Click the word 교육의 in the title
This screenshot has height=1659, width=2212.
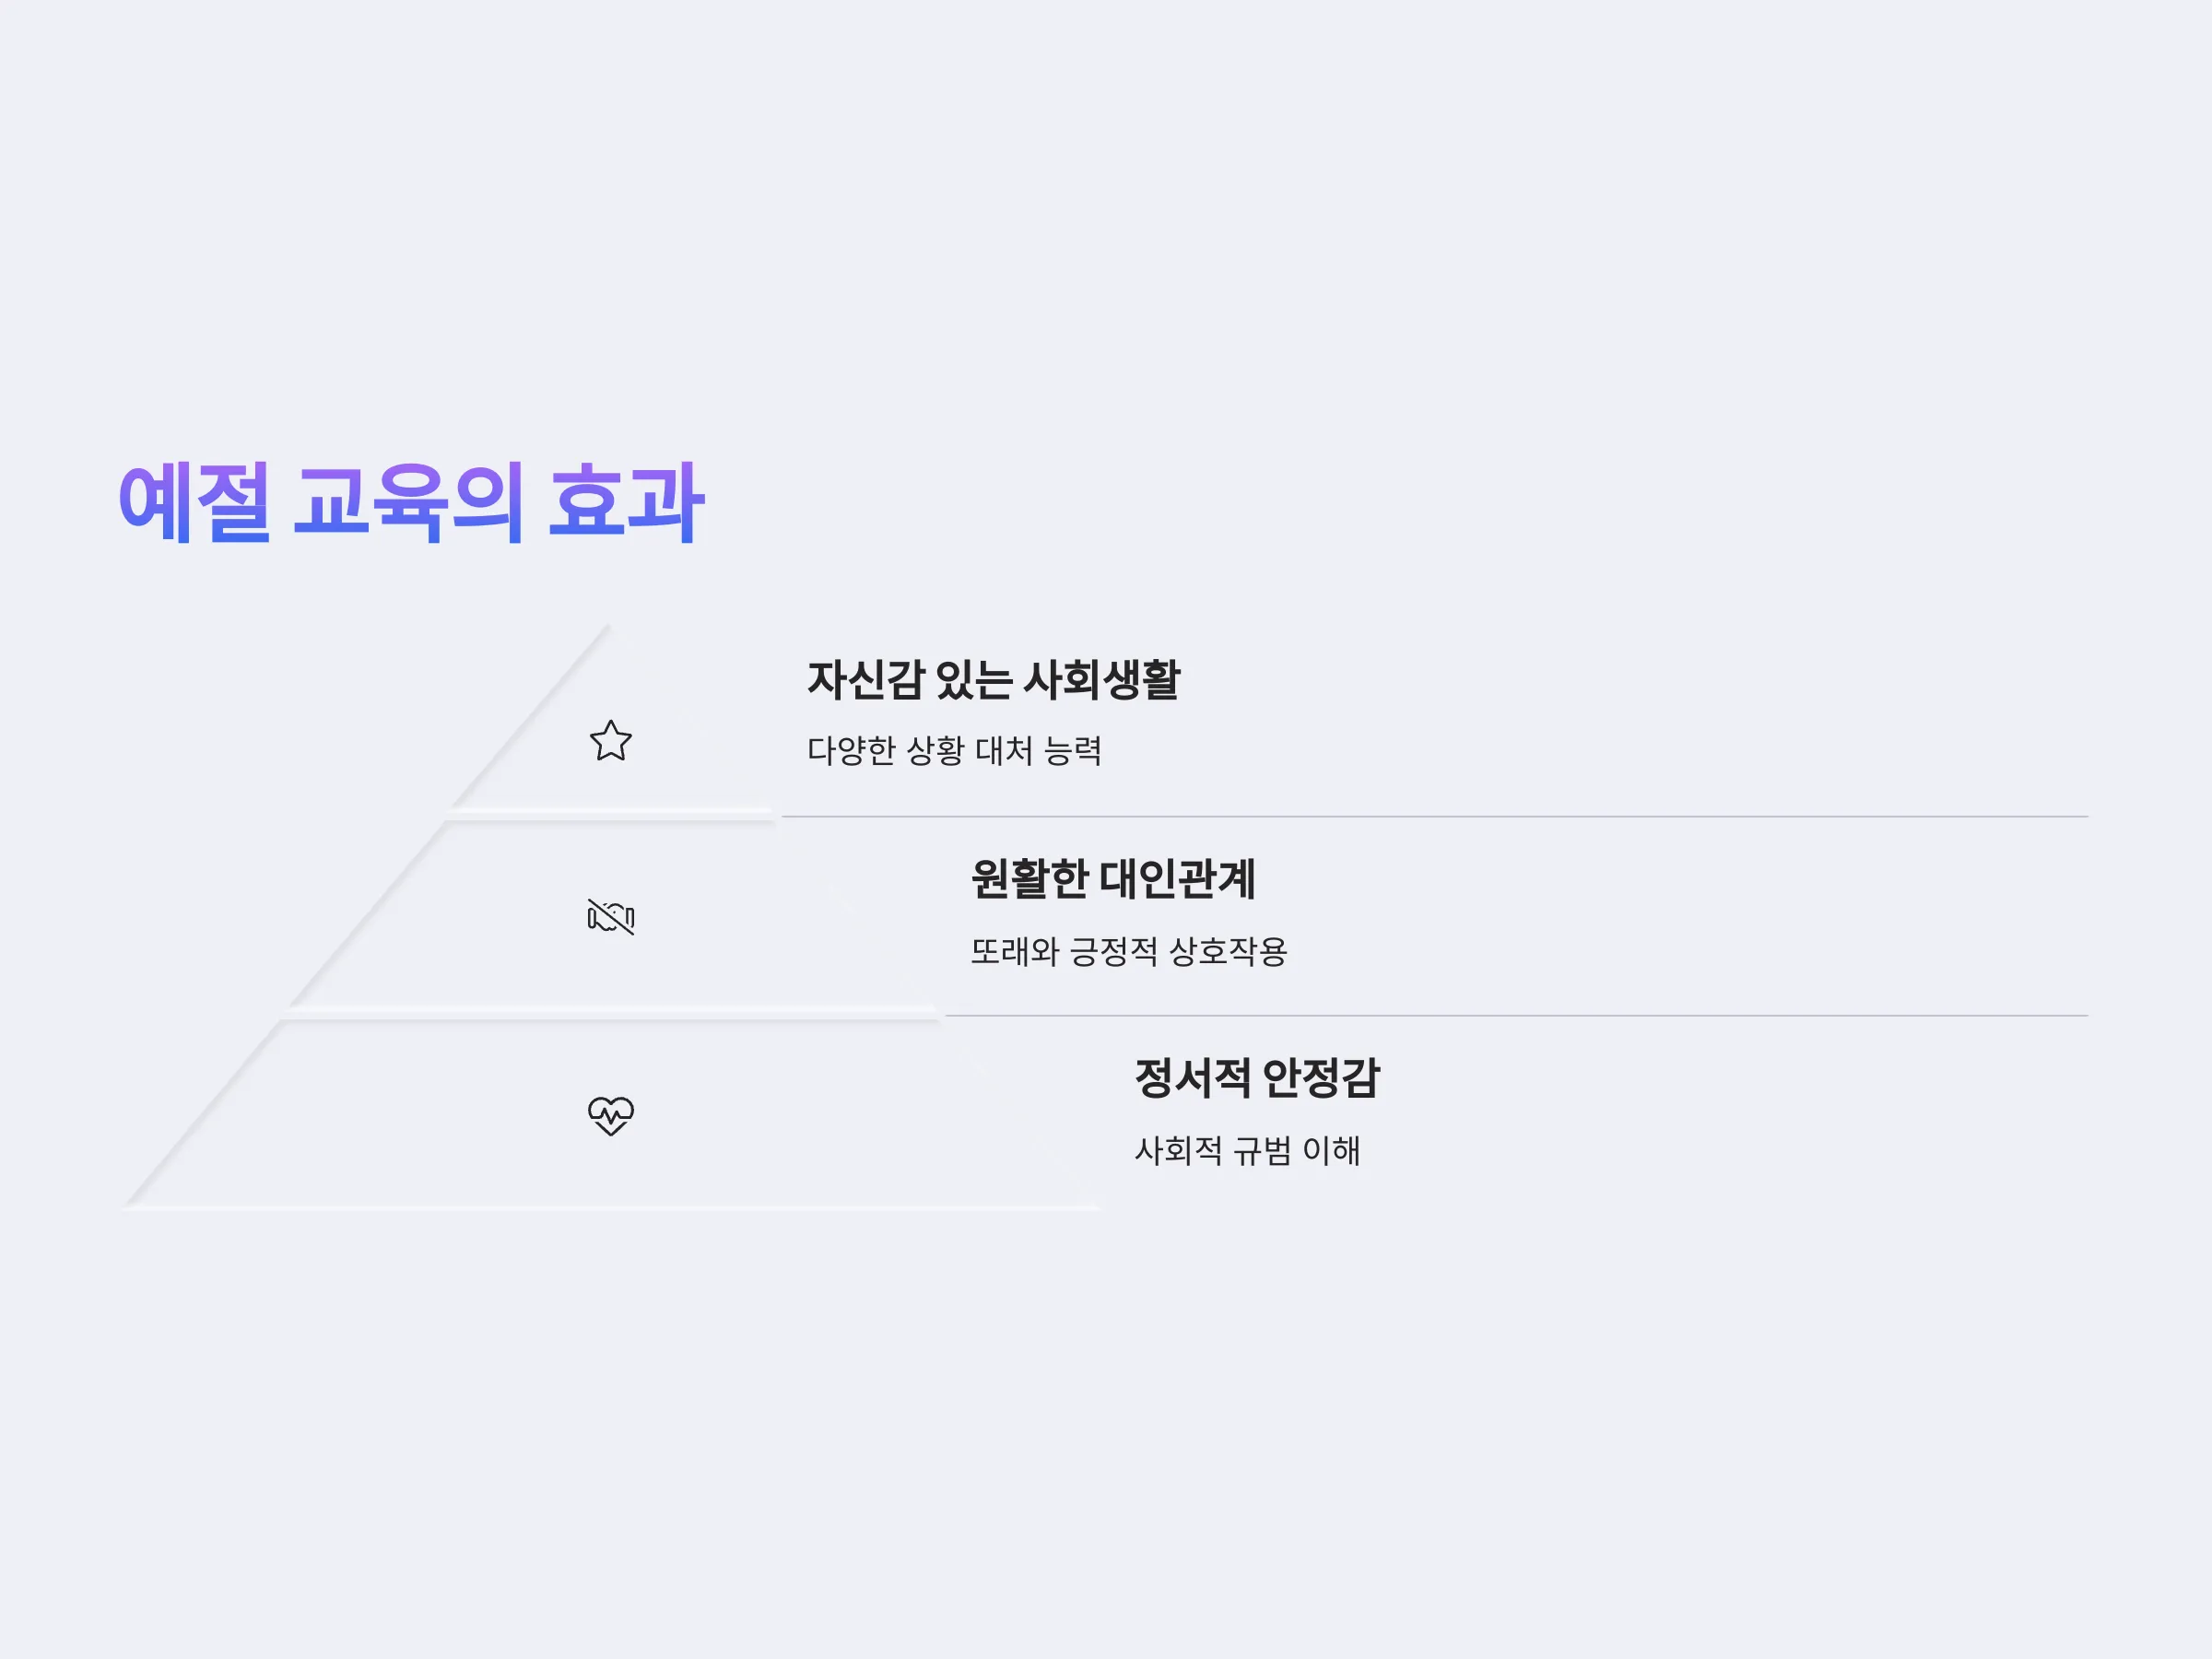point(408,502)
